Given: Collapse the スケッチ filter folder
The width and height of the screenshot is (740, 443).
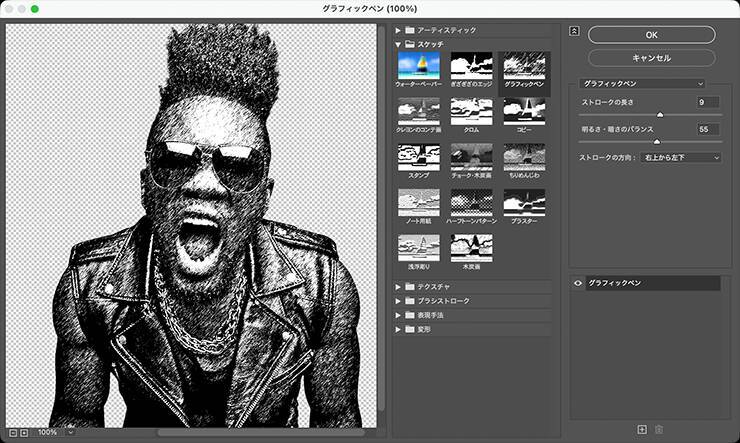Looking at the screenshot, I should coord(398,44).
